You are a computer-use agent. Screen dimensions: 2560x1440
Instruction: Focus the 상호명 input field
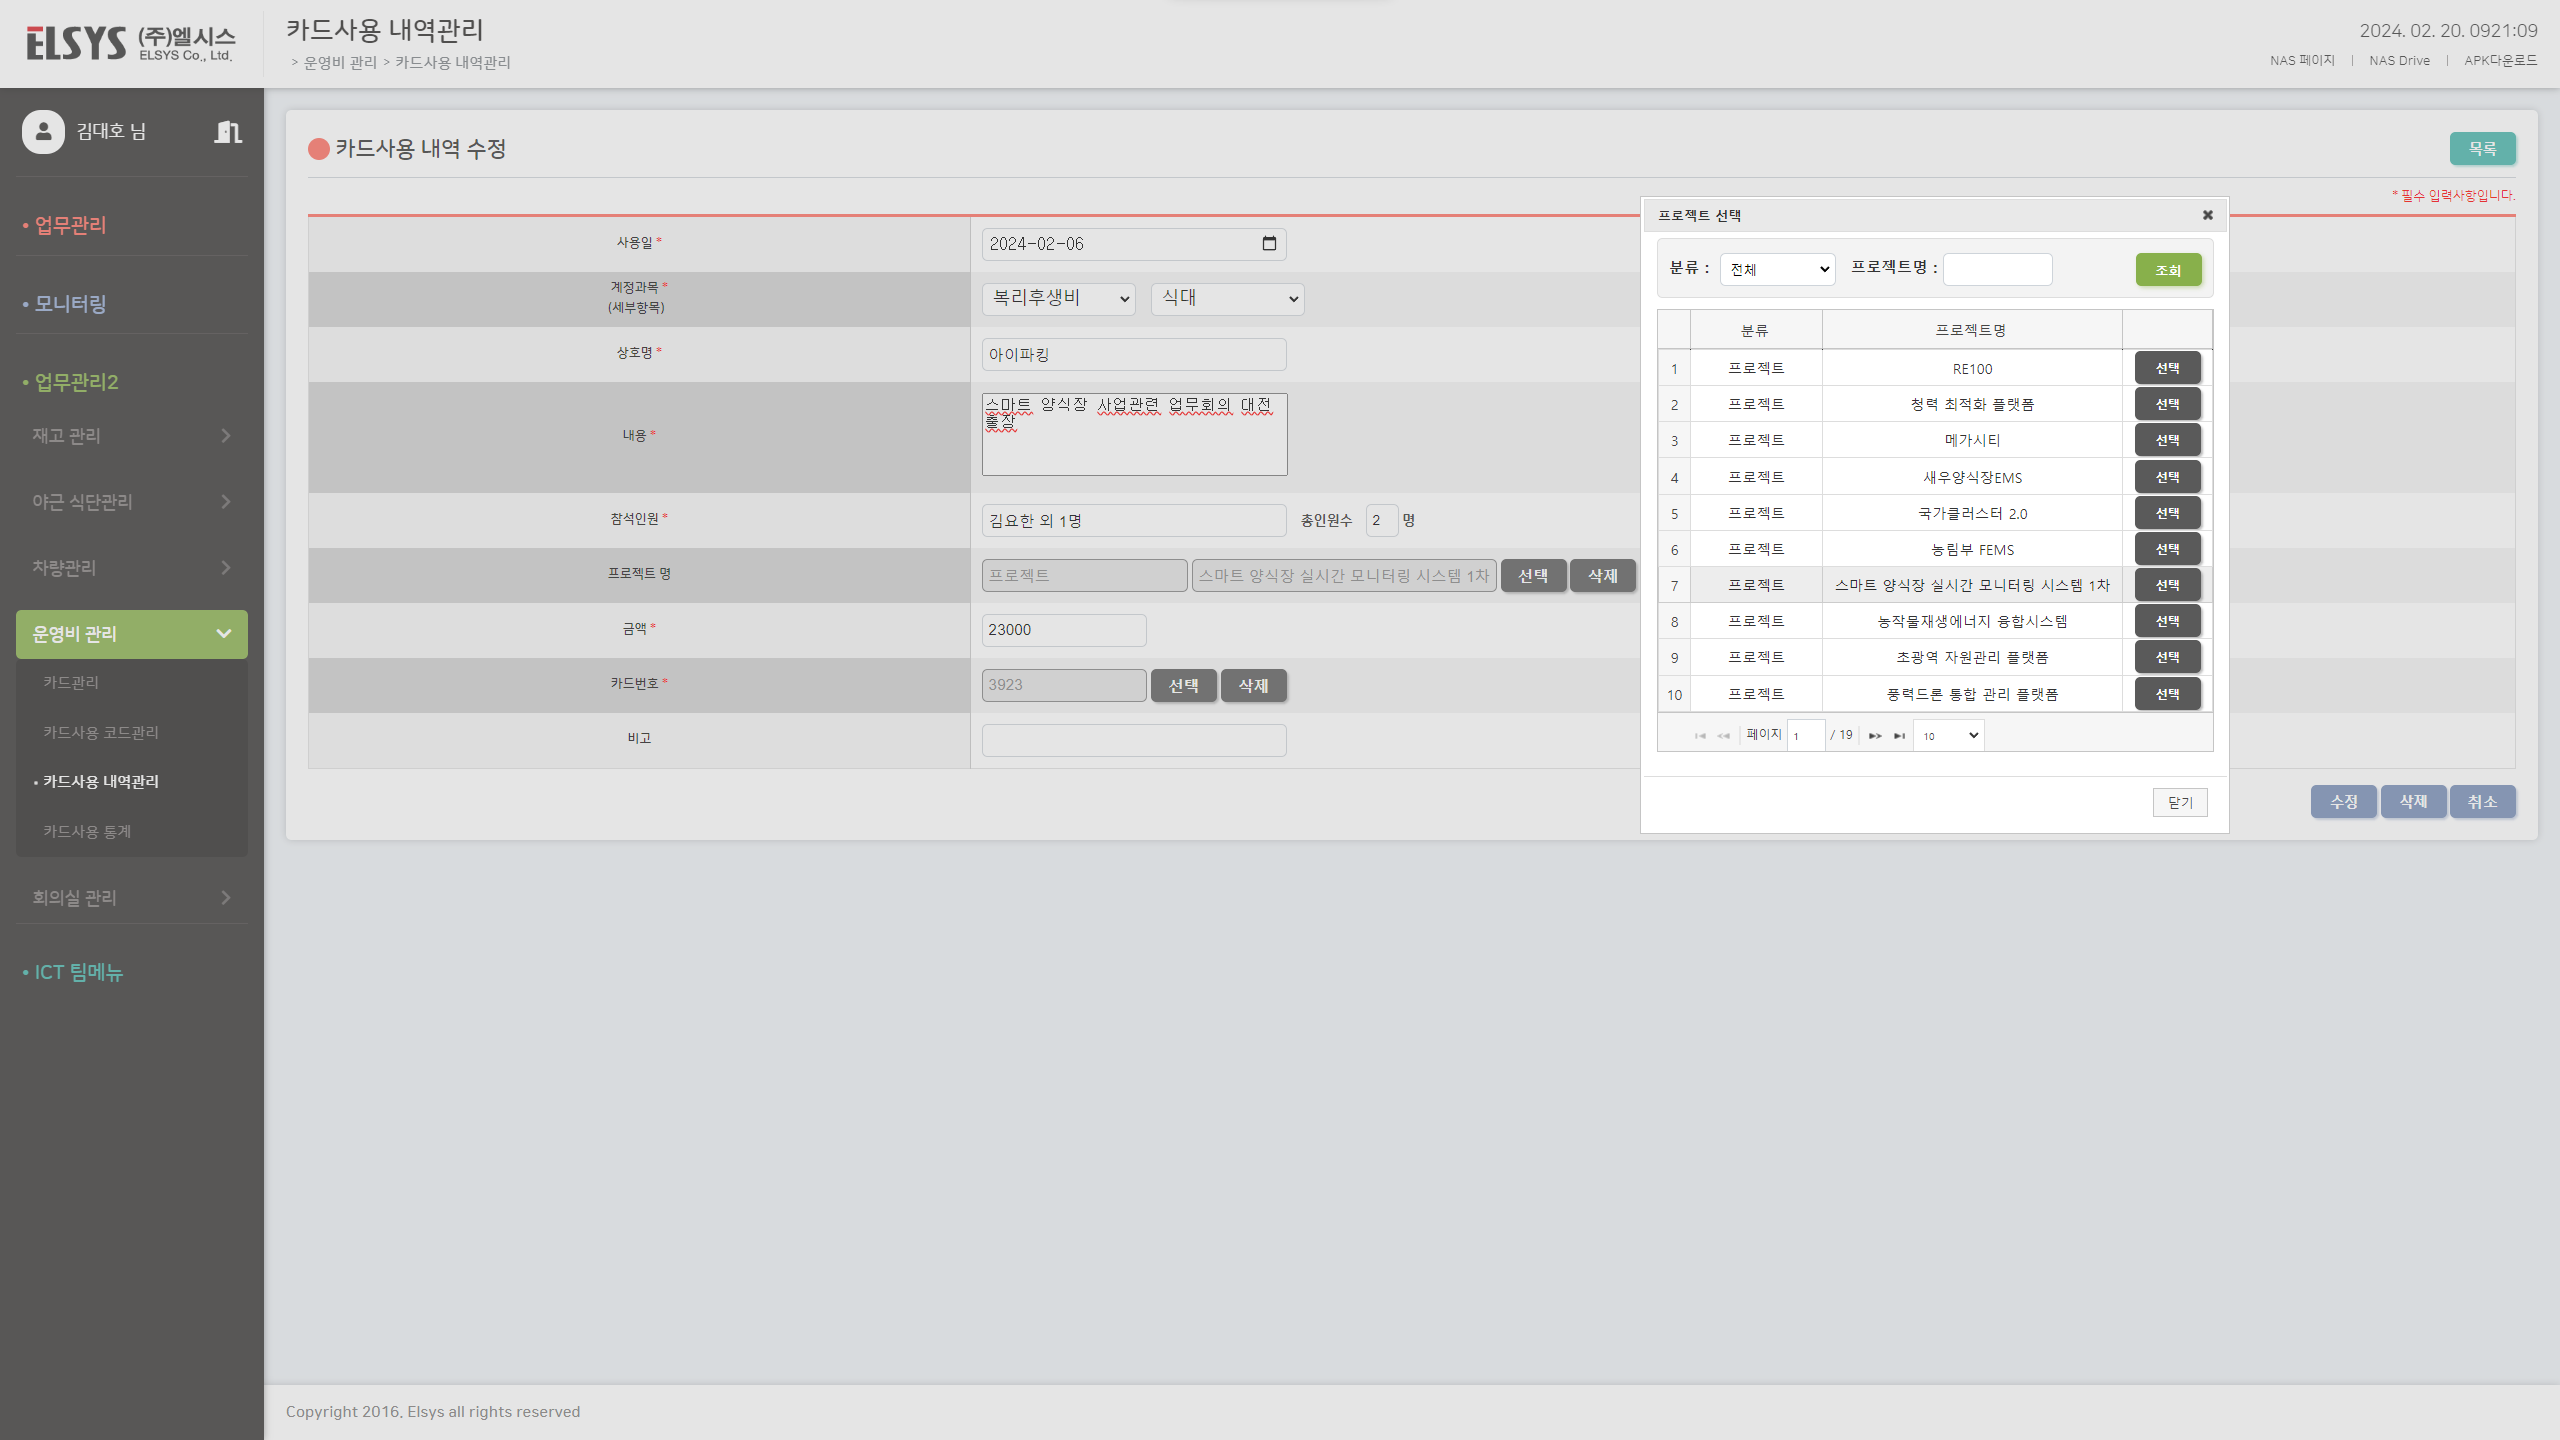[x=1134, y=354]
